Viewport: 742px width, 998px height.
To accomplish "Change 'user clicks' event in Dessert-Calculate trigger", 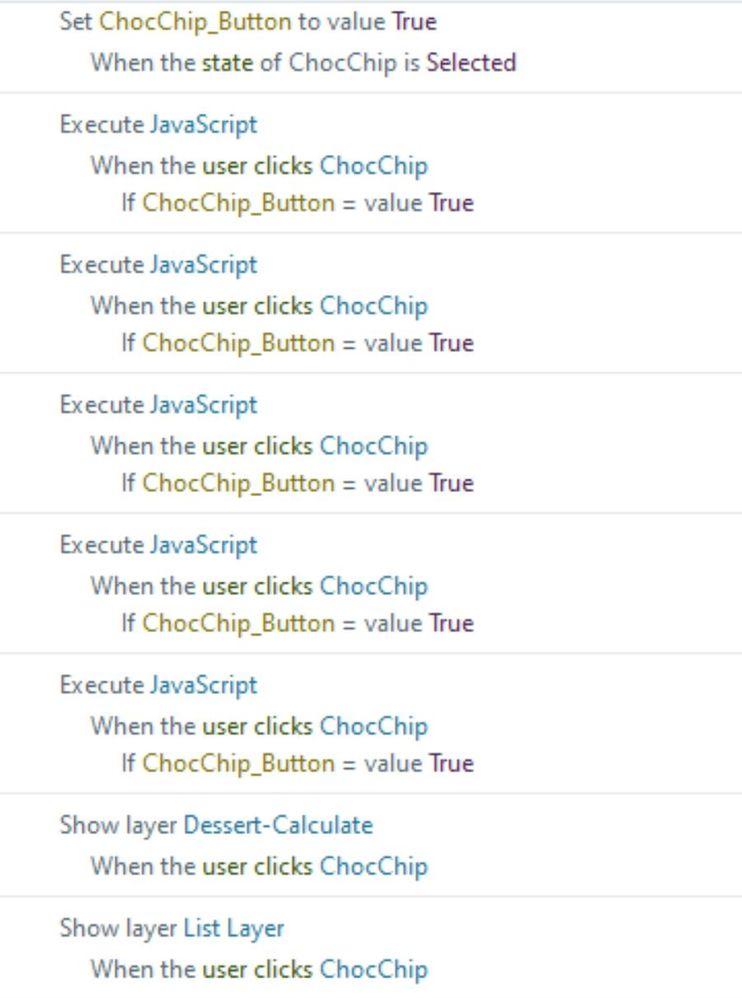I will pos(257,866).
